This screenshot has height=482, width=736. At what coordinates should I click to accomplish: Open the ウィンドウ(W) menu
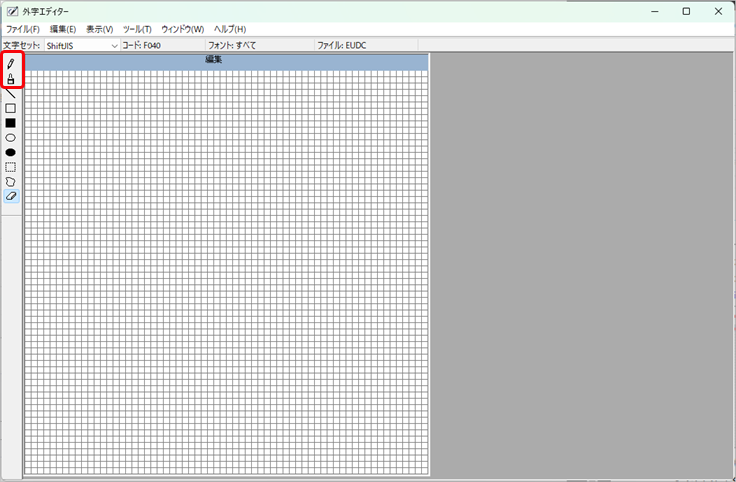click(182, 29)
